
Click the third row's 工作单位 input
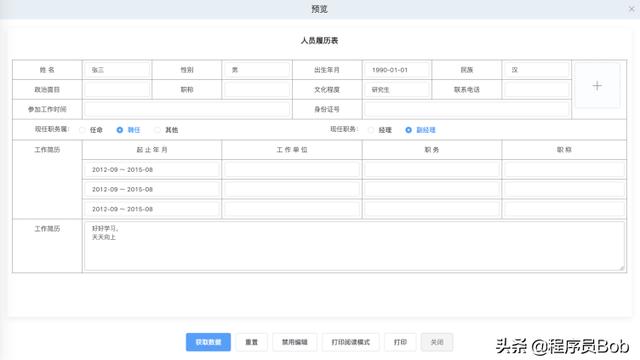292,209
